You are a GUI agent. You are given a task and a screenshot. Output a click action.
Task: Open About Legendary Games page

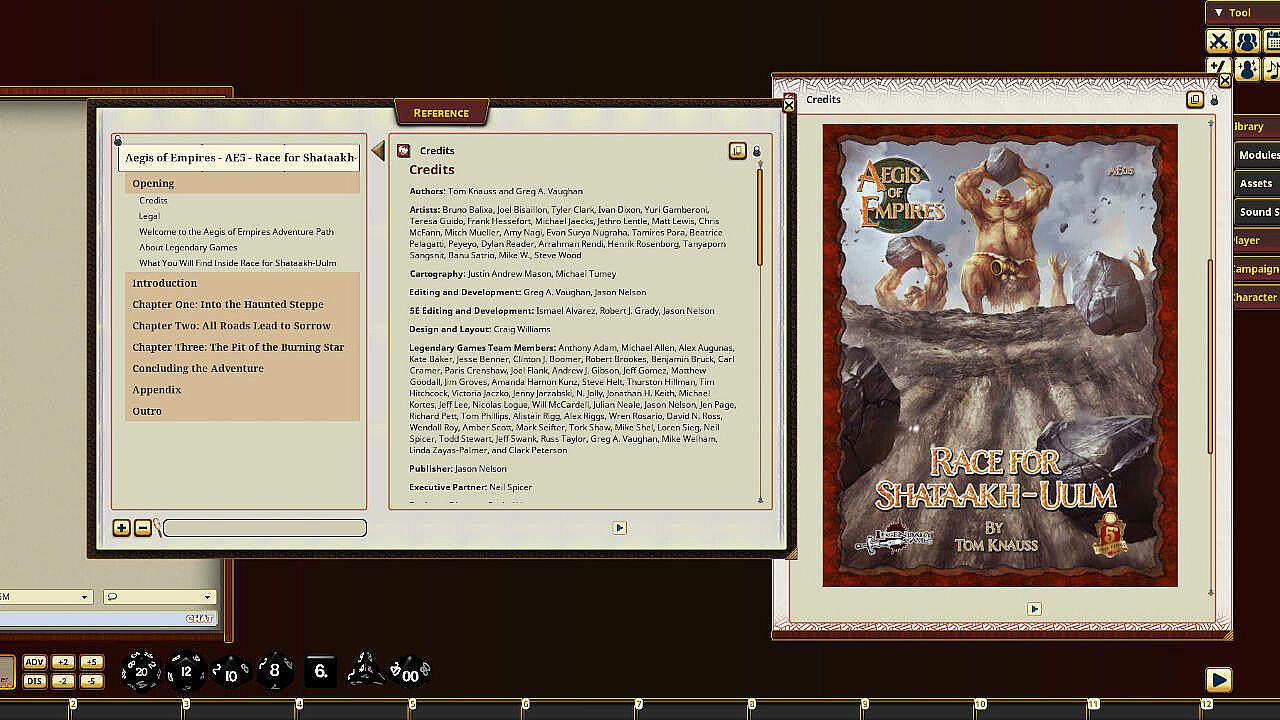[188, 247]
